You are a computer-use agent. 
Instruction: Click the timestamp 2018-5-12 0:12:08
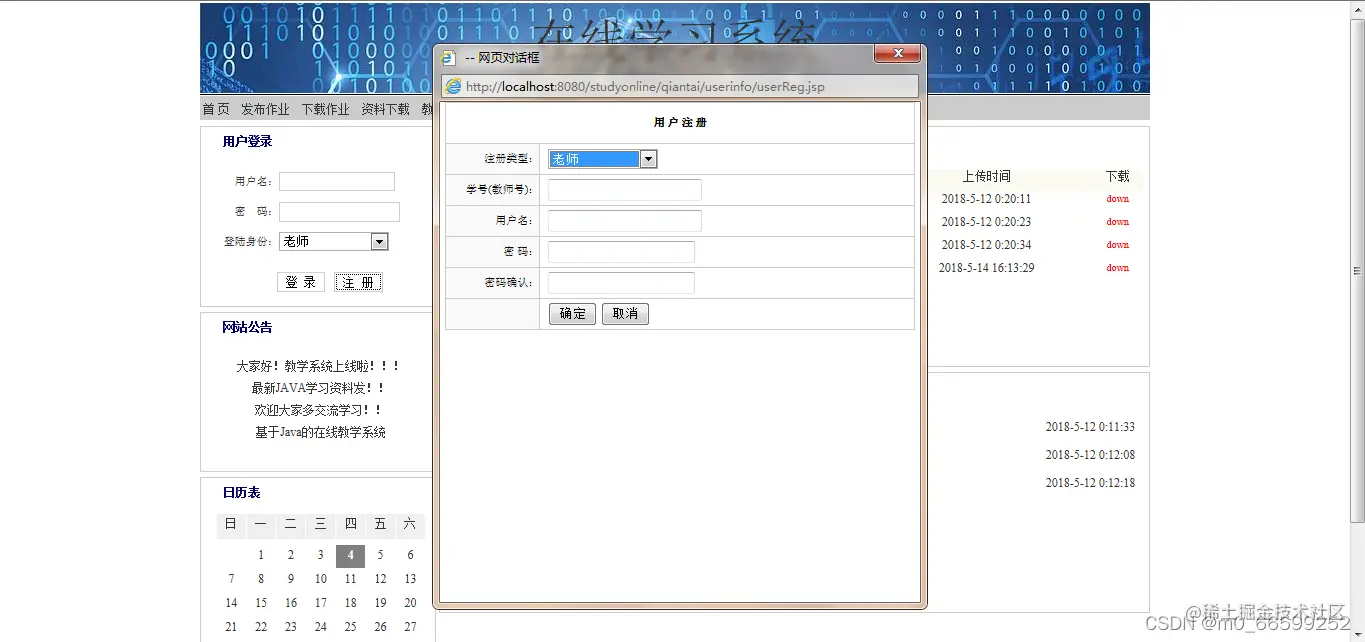(1090, 455)
